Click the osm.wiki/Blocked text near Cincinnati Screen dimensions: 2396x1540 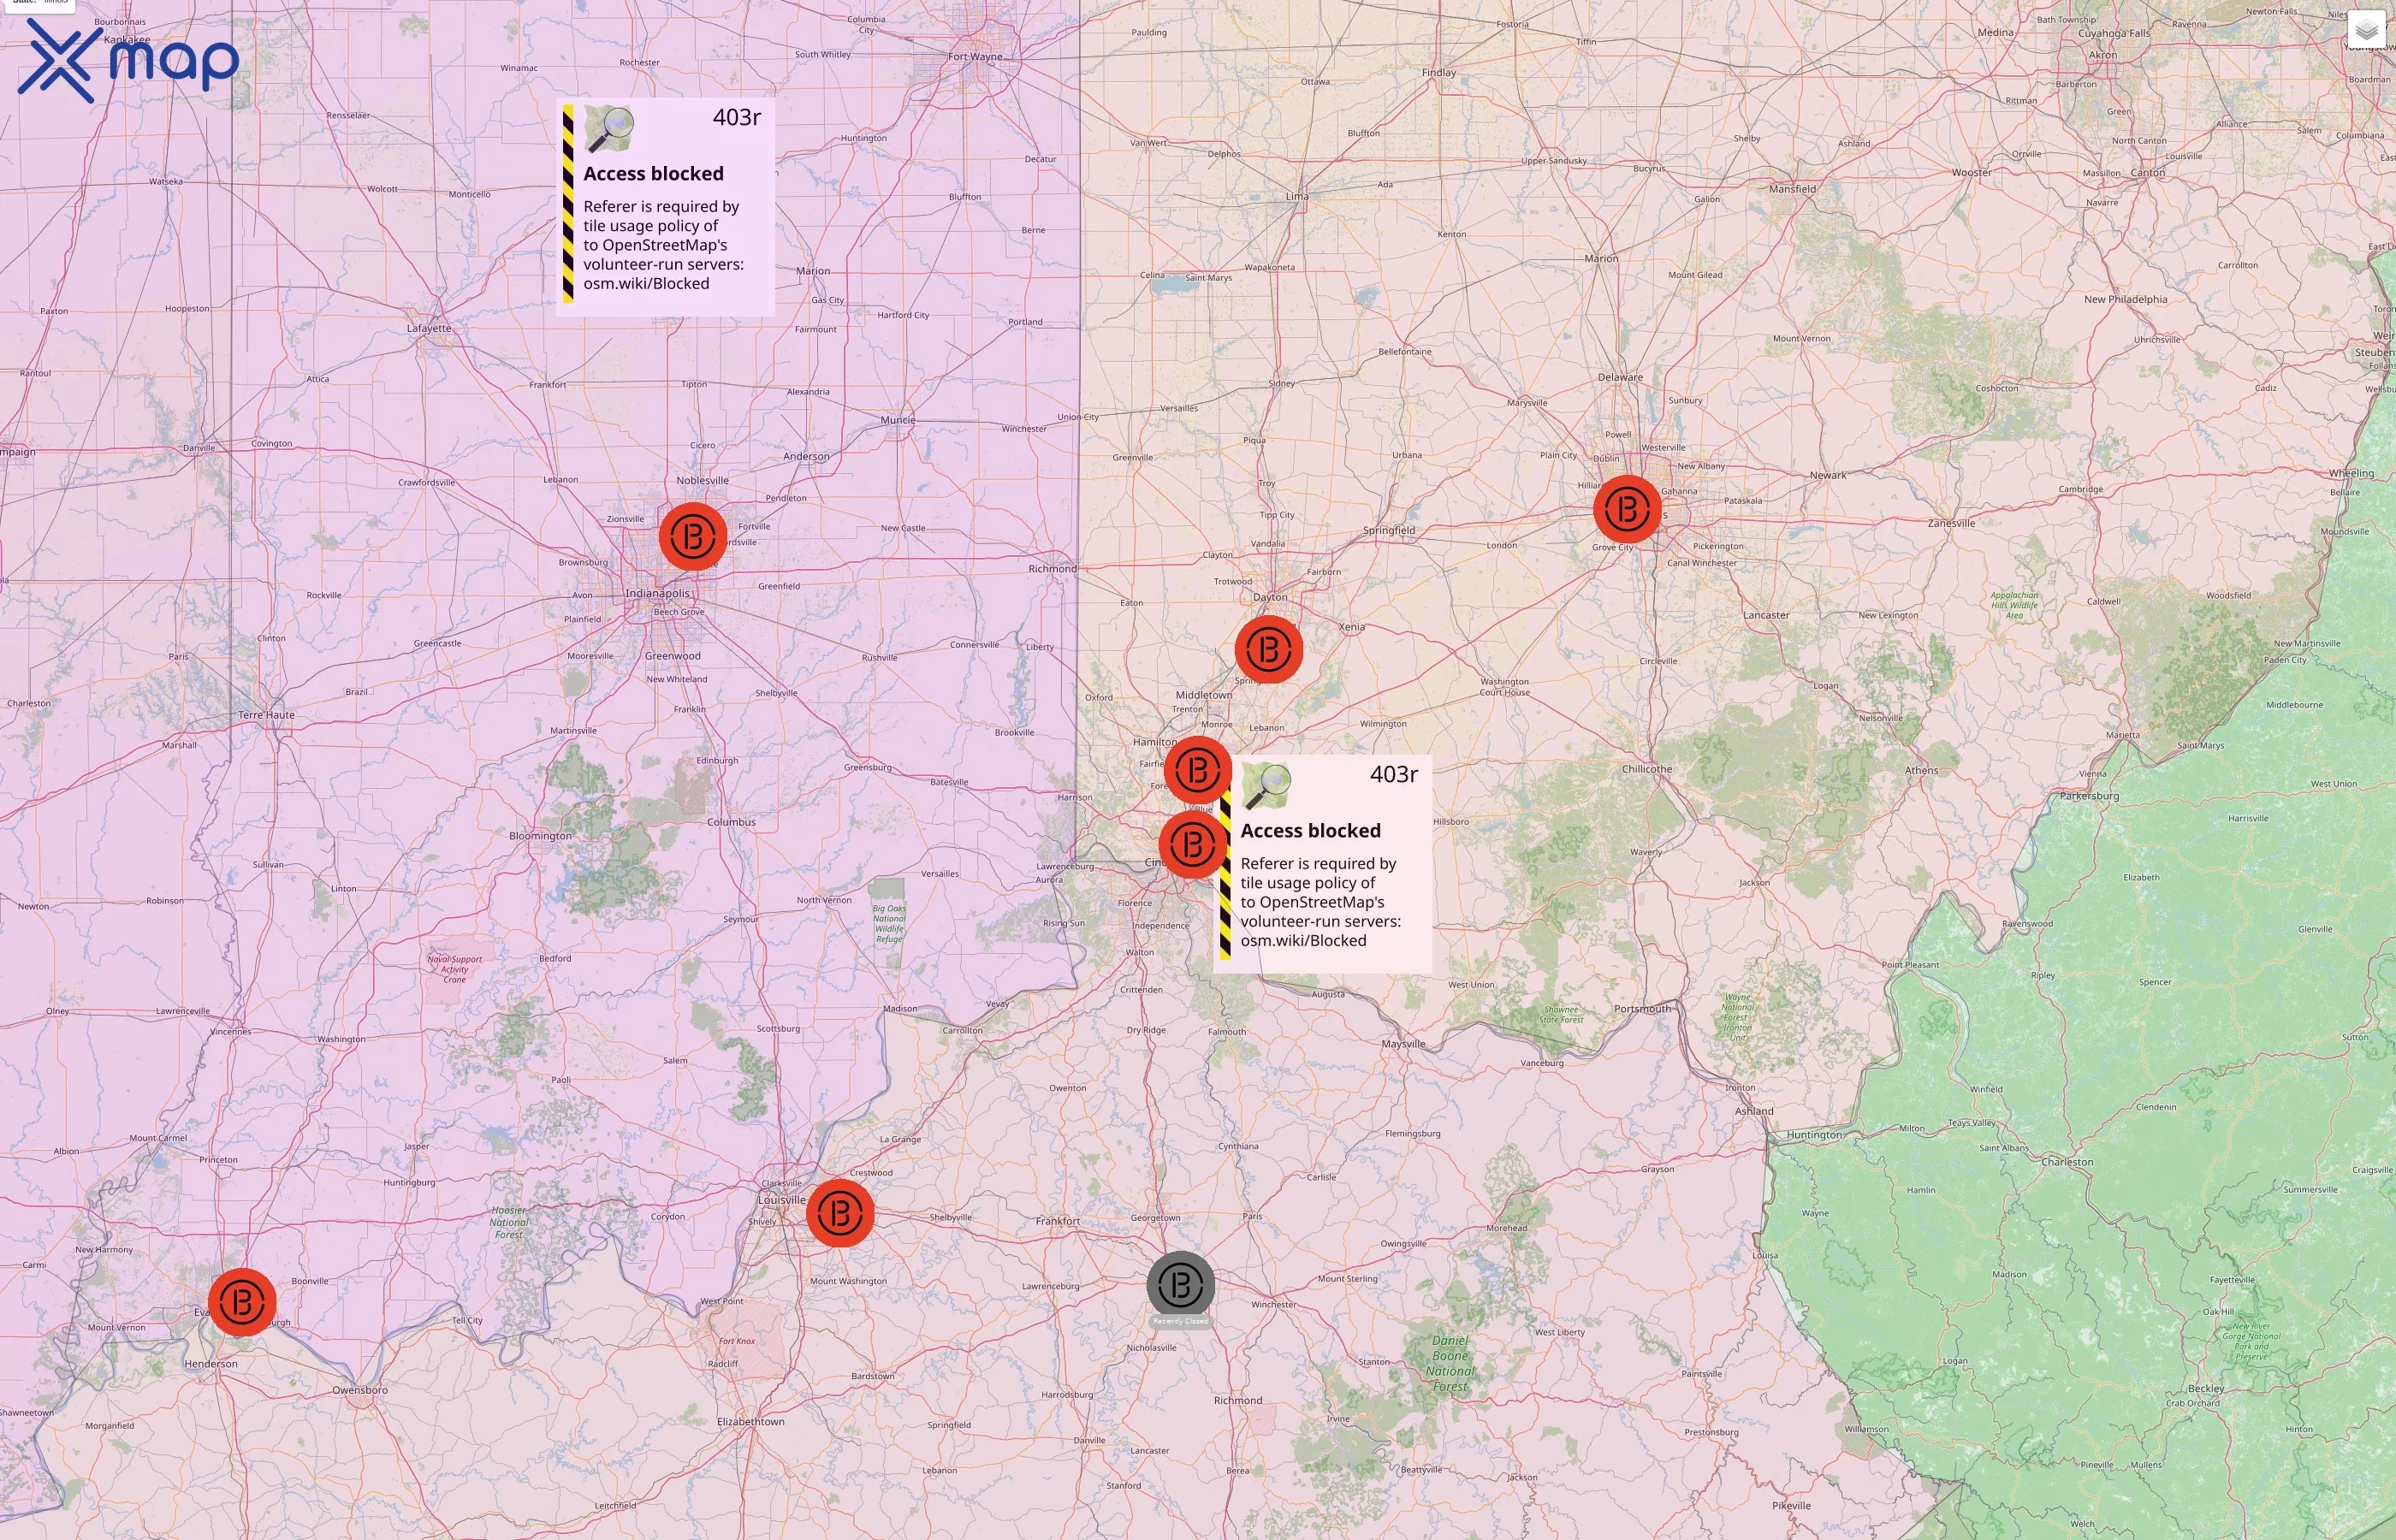(x=1302, y=940)
